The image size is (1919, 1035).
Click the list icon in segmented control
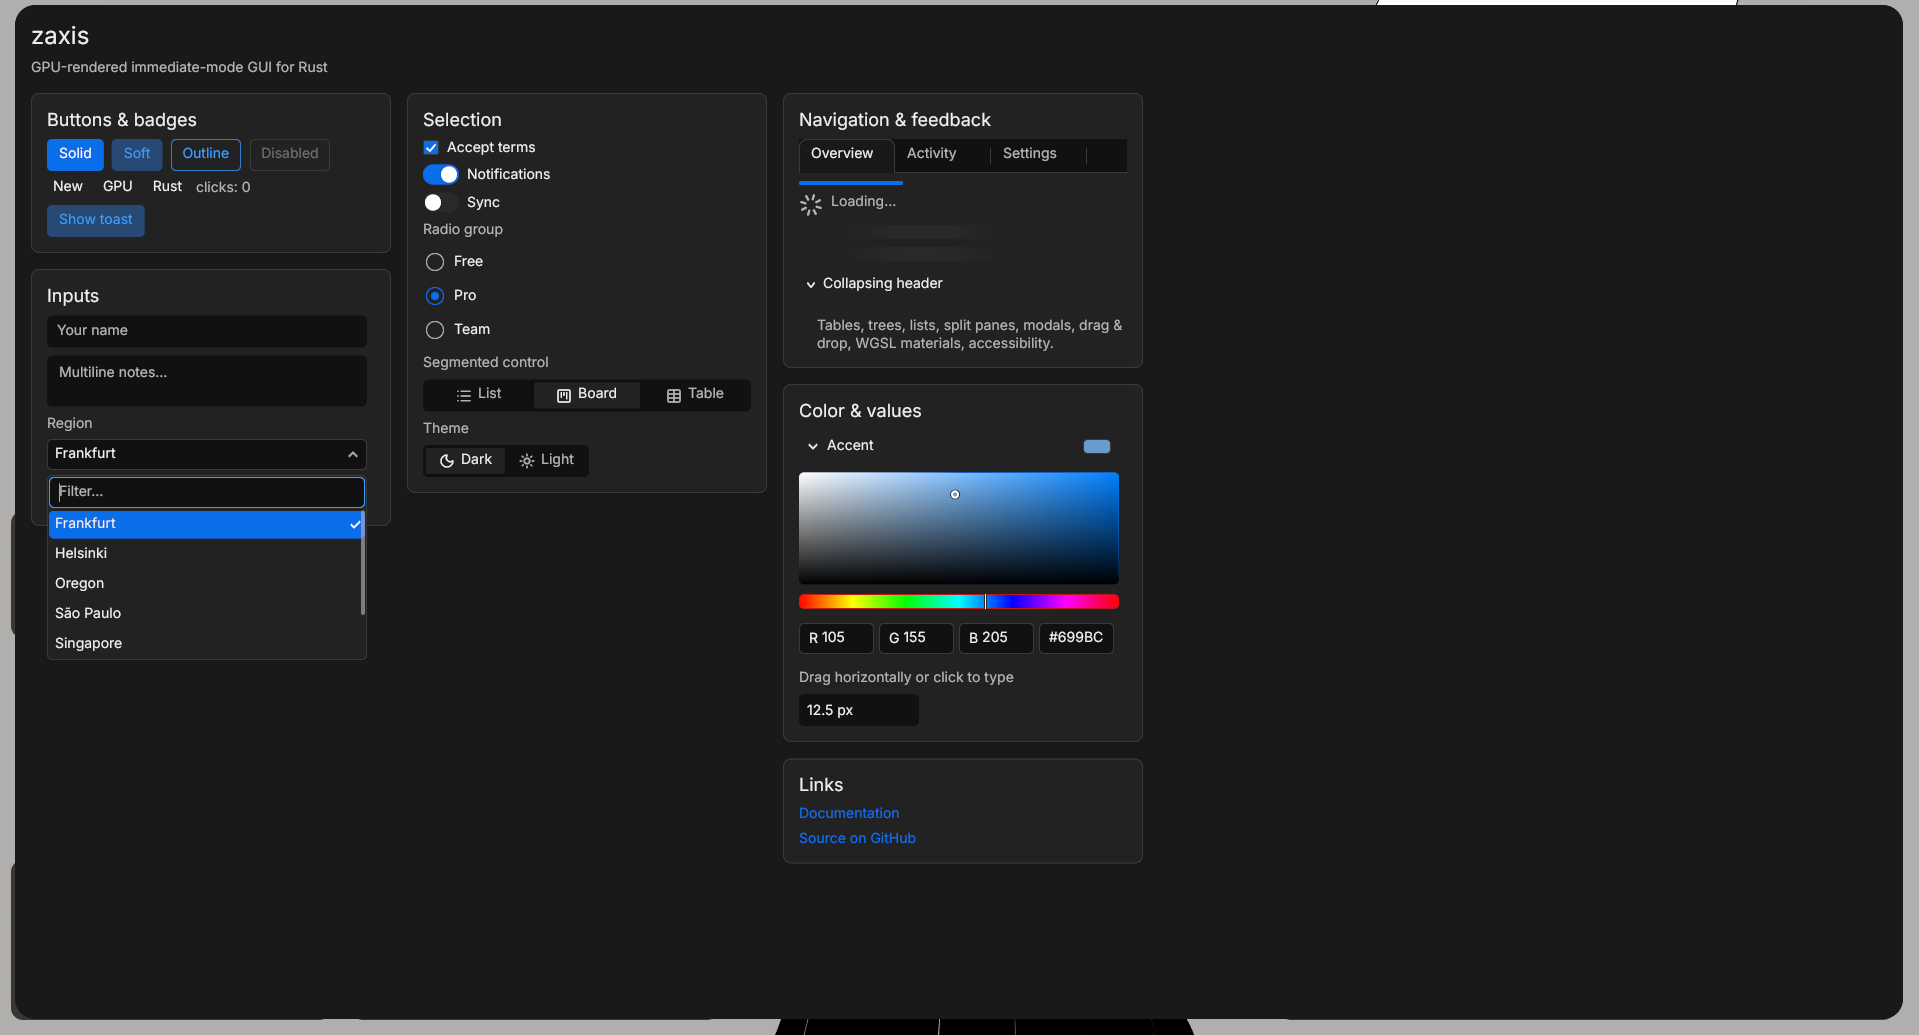click(463, 395)
